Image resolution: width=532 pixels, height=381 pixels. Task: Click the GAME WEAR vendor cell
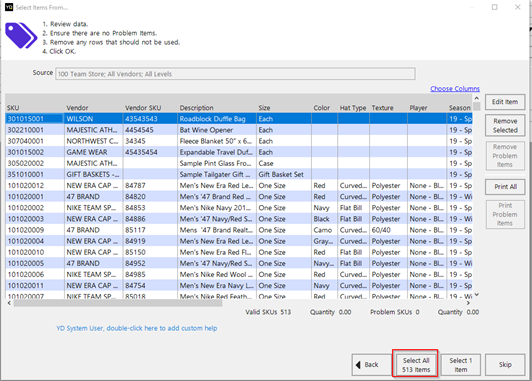pos(93,152)
